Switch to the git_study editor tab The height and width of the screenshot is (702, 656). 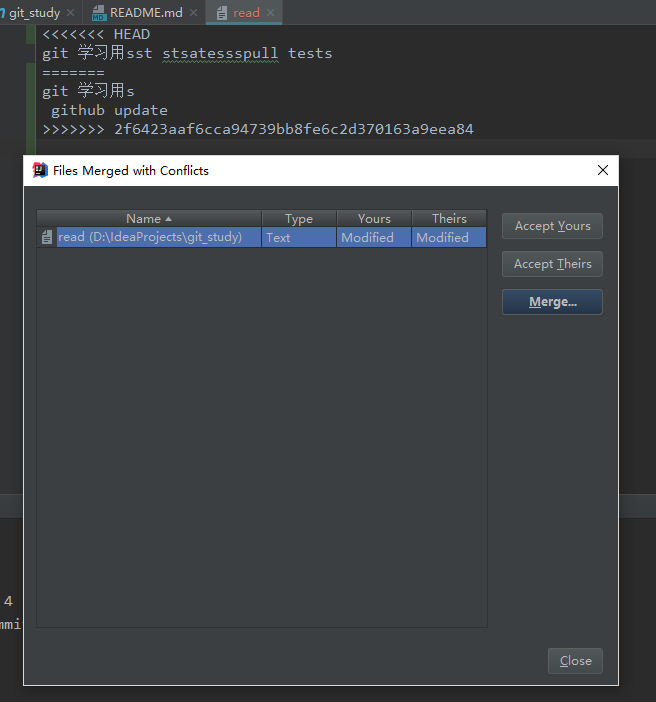click(34, 13)
